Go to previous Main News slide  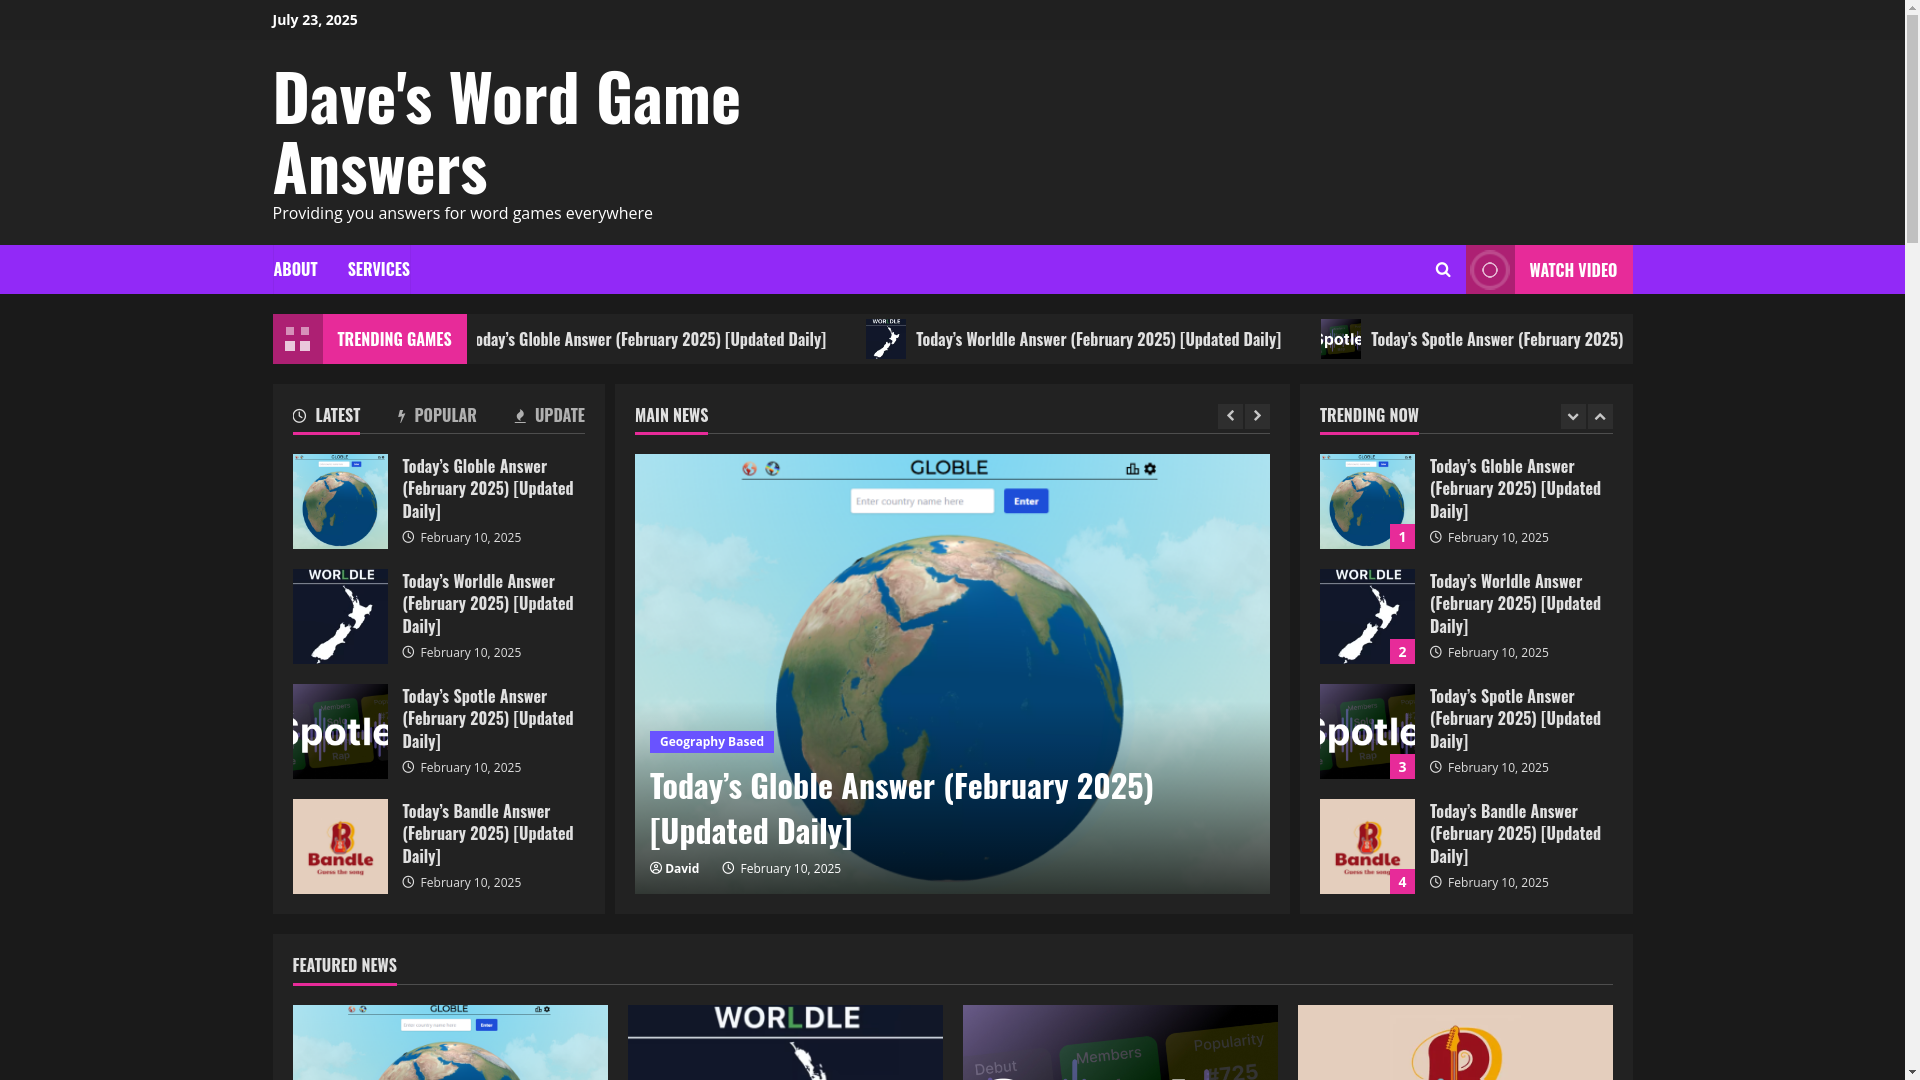1230,416
